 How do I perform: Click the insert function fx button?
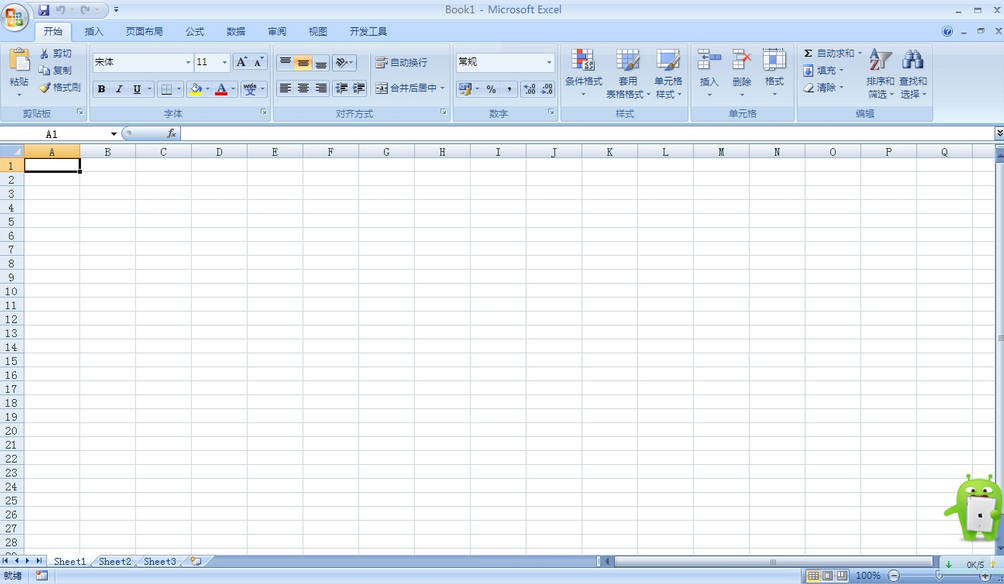[172, 133]
